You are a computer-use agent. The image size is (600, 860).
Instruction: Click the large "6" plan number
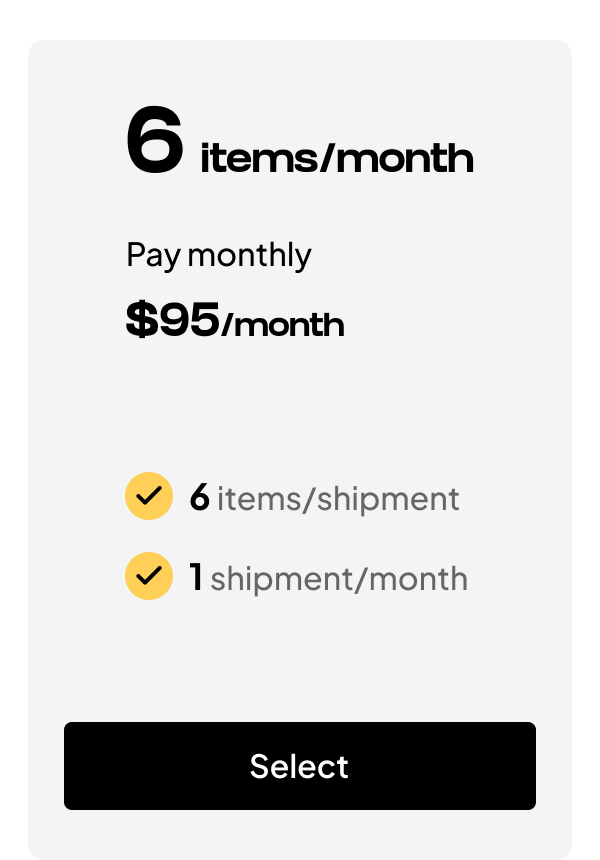point(155,143)
